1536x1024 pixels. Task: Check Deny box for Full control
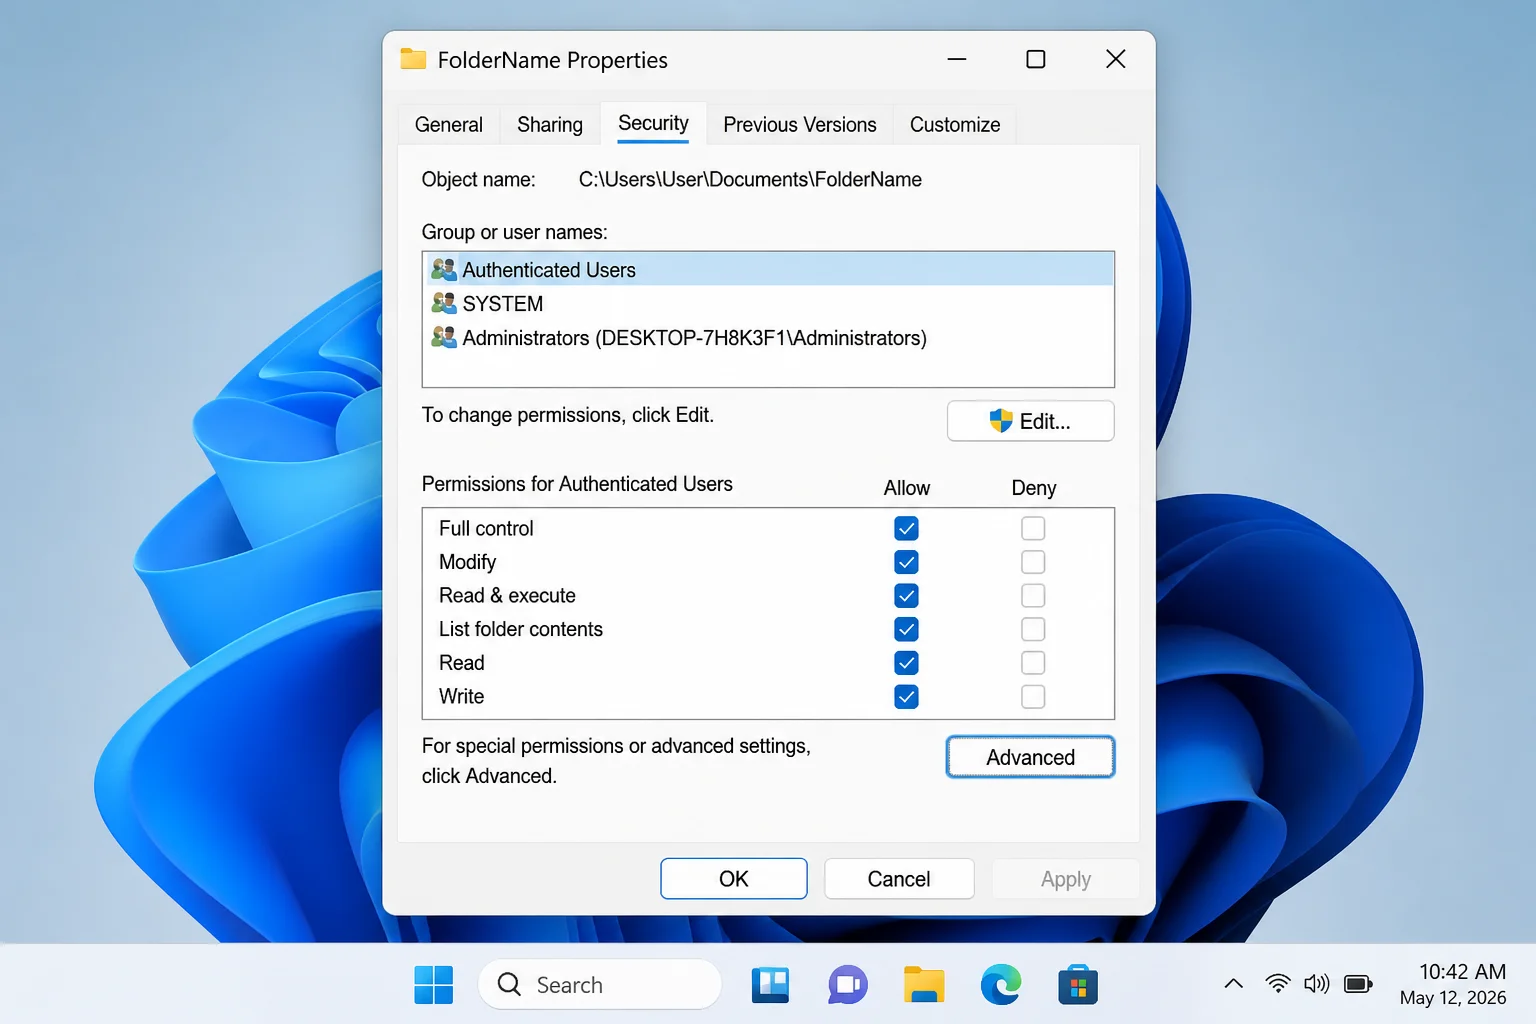point(1033,528)
